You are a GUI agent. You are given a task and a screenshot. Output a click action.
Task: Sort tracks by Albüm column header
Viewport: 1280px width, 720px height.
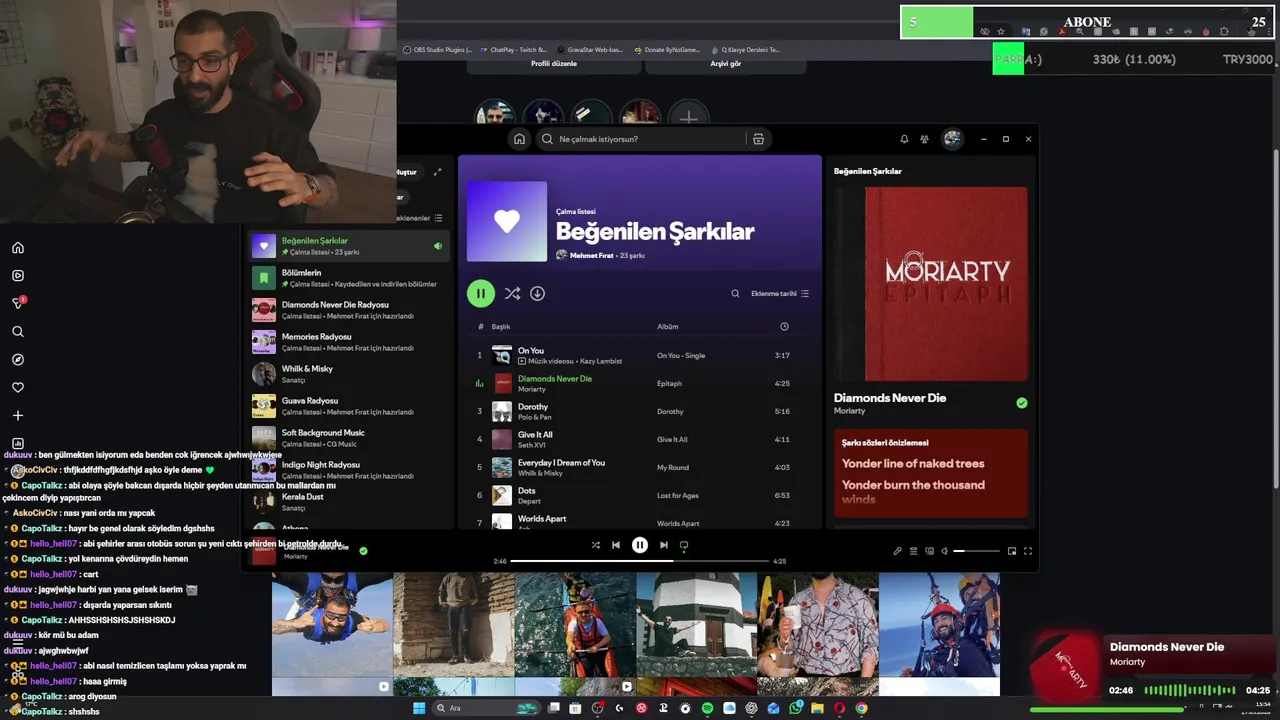(x=667, y=327)
